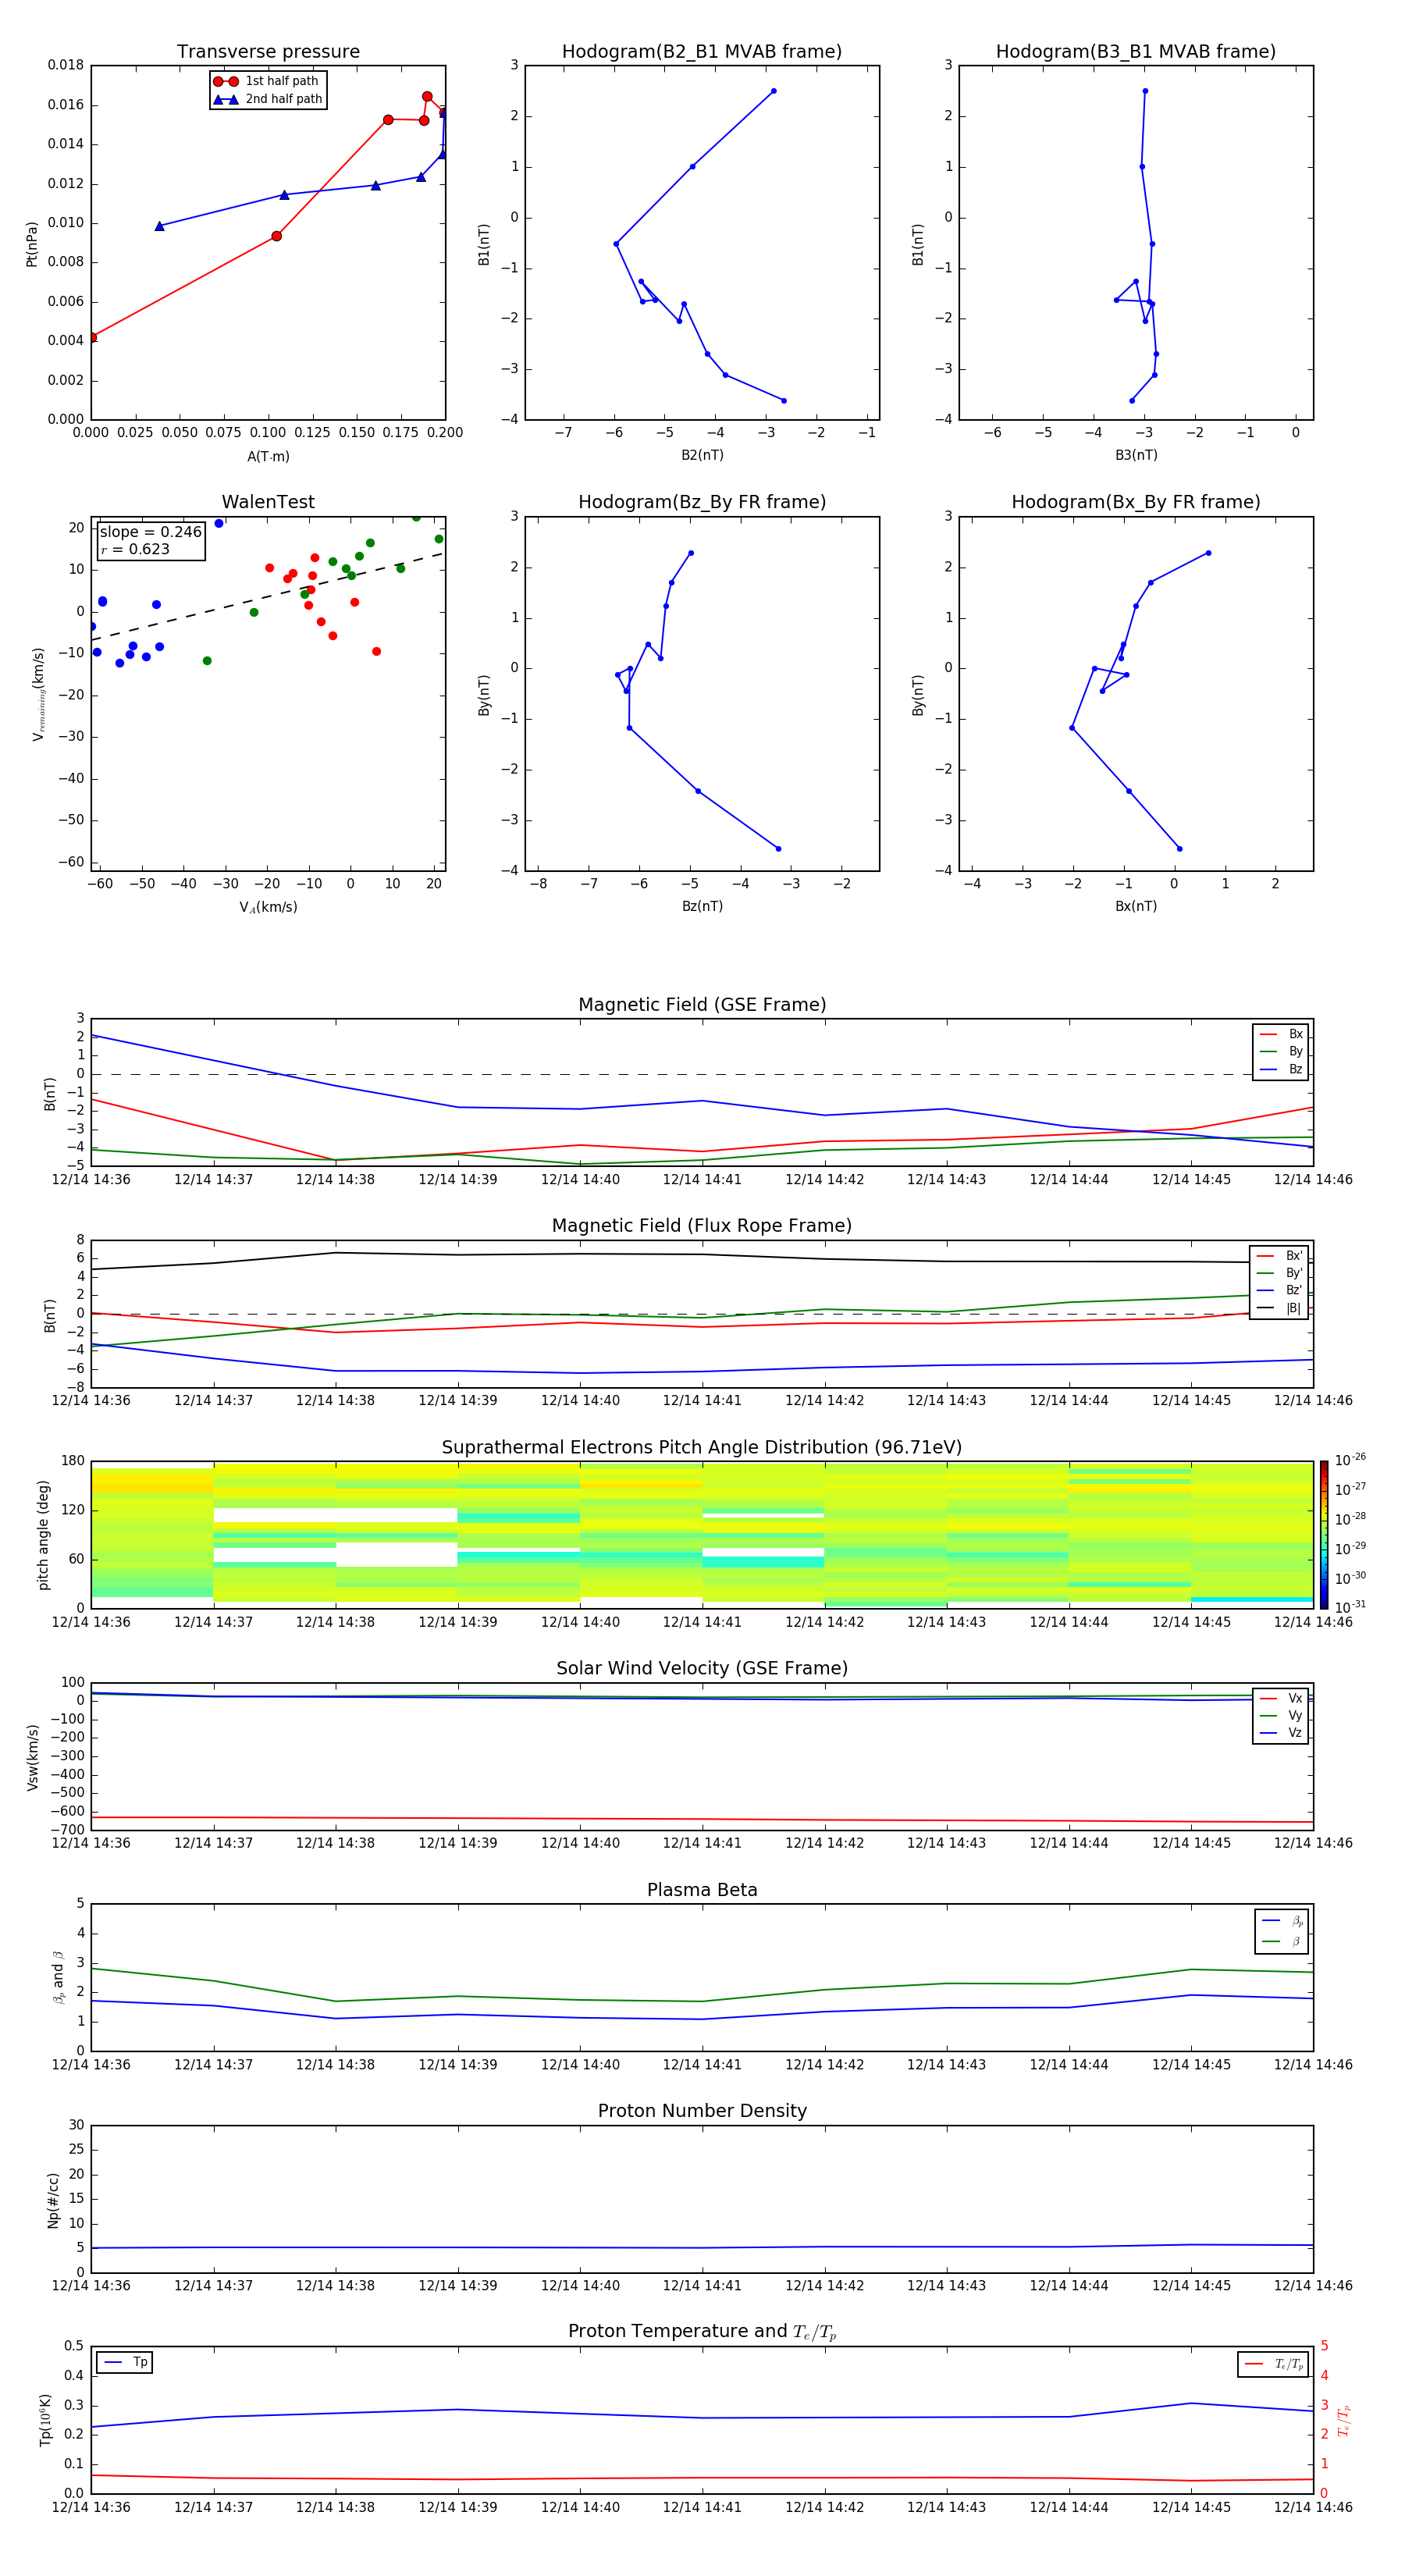Select the "r = 0.623" annotation
The image size is (1405, 2576).
pyautogui.click(x=135, y=549)
